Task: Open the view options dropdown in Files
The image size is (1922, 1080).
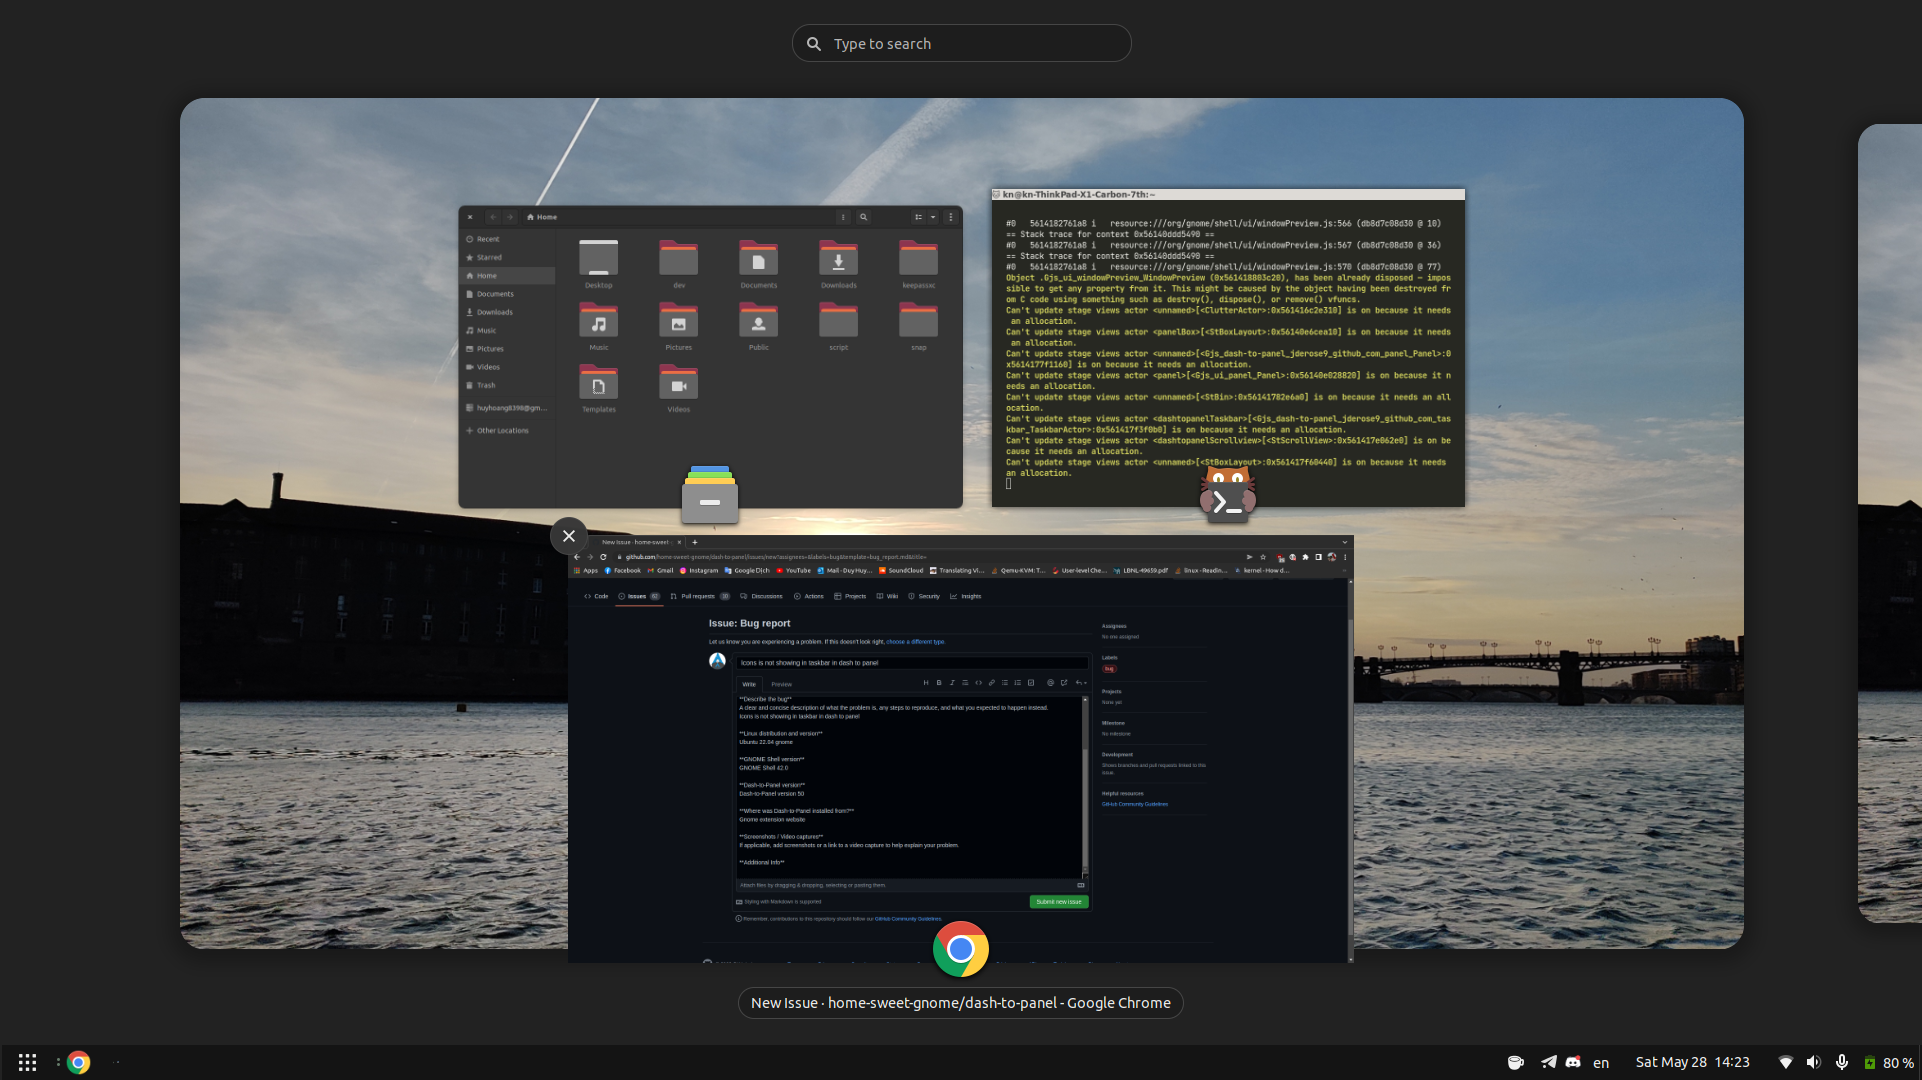Action: click(931, 217)
